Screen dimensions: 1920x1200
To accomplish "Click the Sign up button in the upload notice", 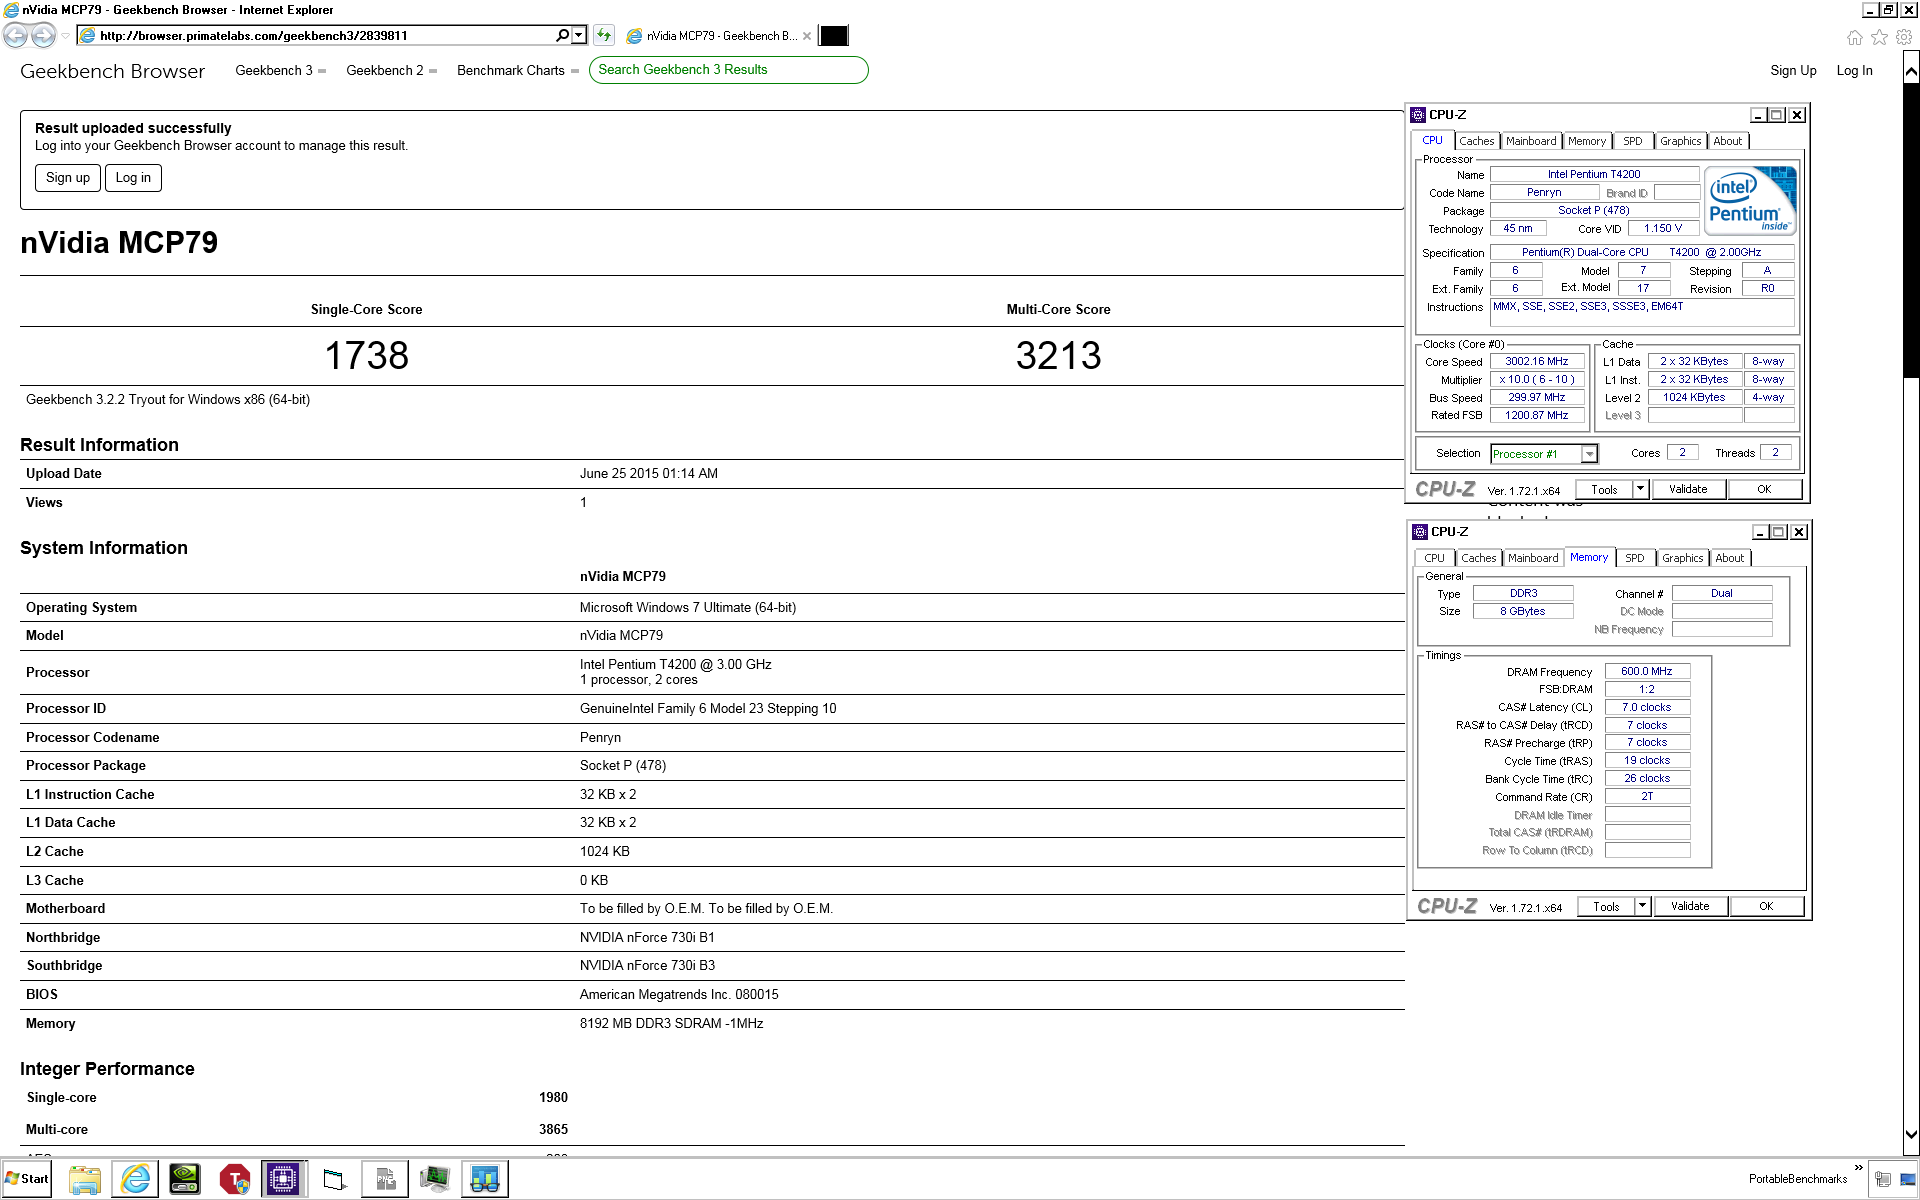I will point(68,178).
